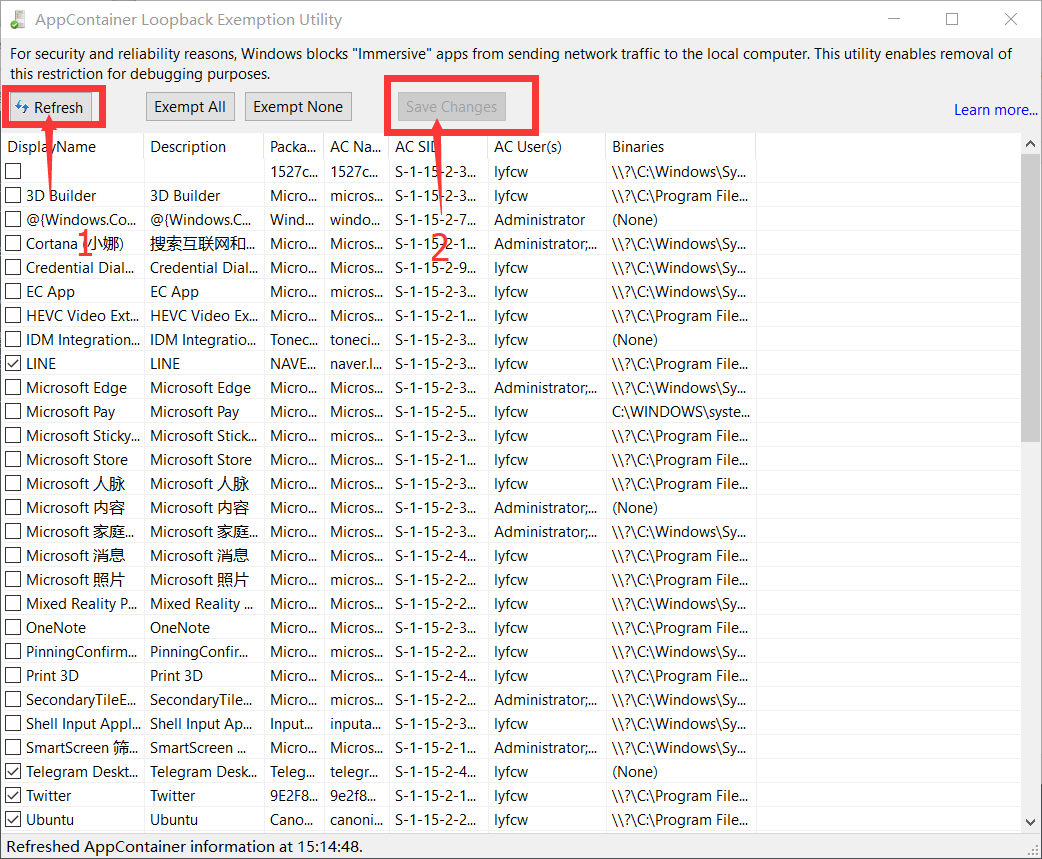Click Input... package cell for Shell Input

[291, 723]
